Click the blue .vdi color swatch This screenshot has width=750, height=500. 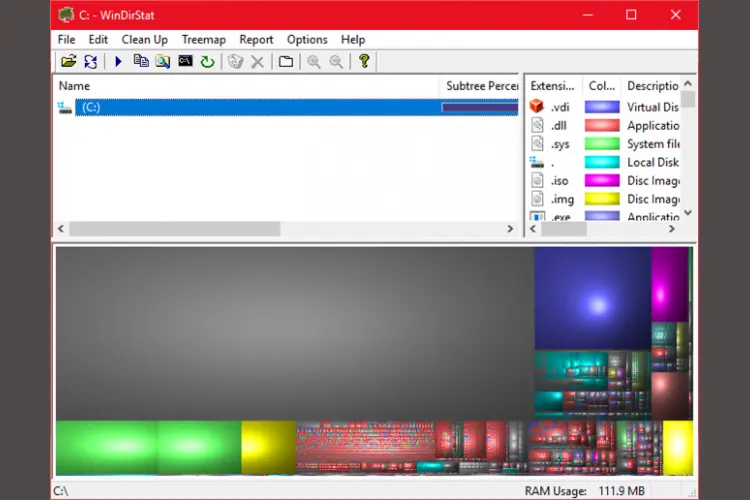(x=602, y=107)
